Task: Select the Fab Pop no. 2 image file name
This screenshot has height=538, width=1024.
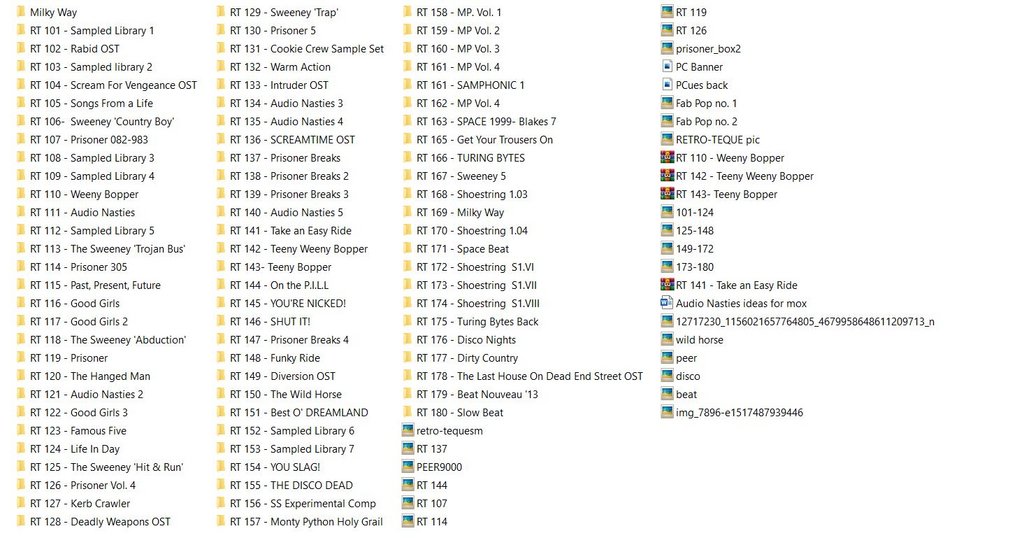Action: pos(707,121)
